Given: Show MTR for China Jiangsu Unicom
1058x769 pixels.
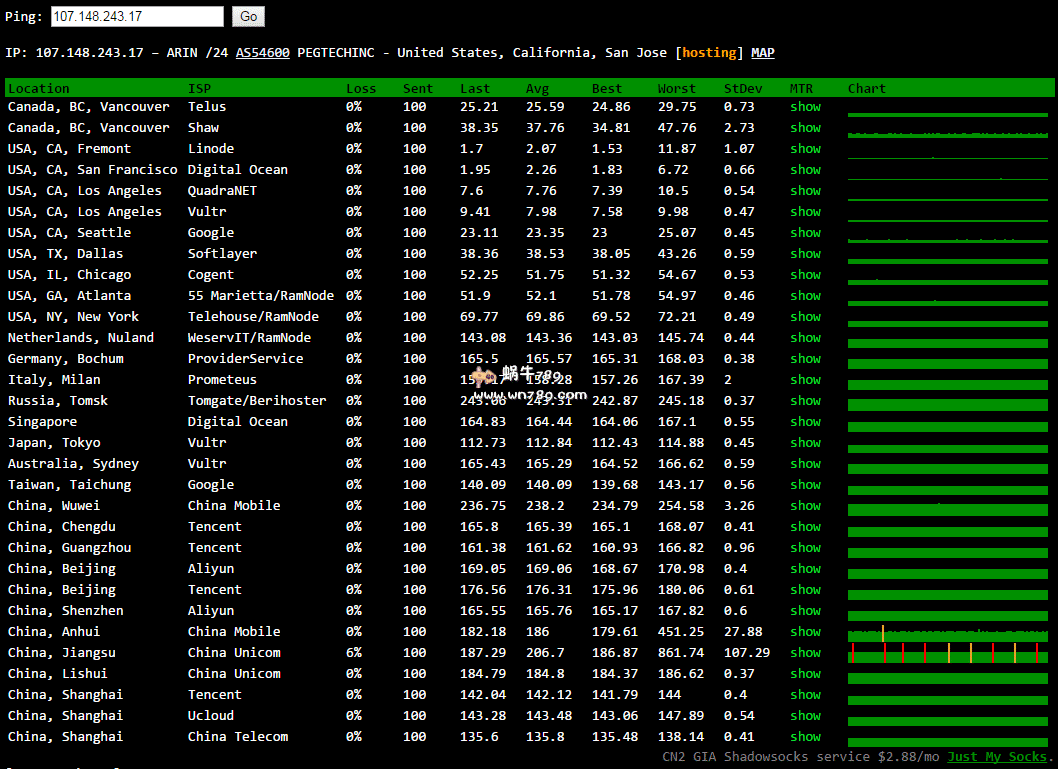Looking at the screenshot, I should click(805, 653).
